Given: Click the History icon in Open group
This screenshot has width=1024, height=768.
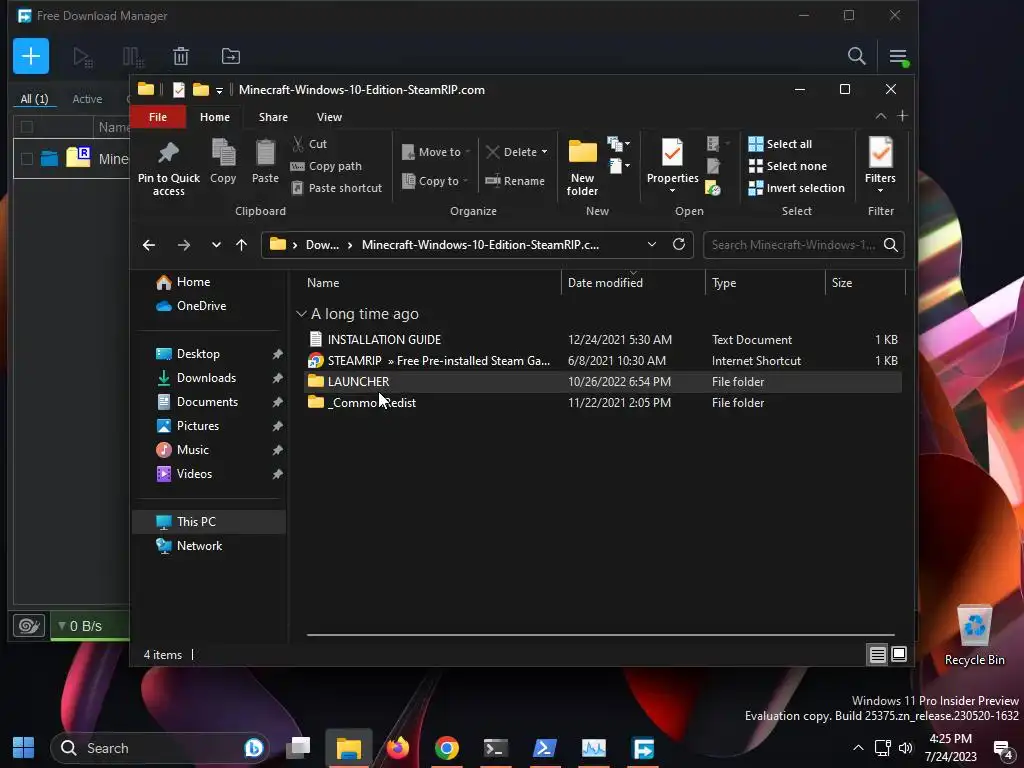Looking at the screenshot, I should coord(712,189).
